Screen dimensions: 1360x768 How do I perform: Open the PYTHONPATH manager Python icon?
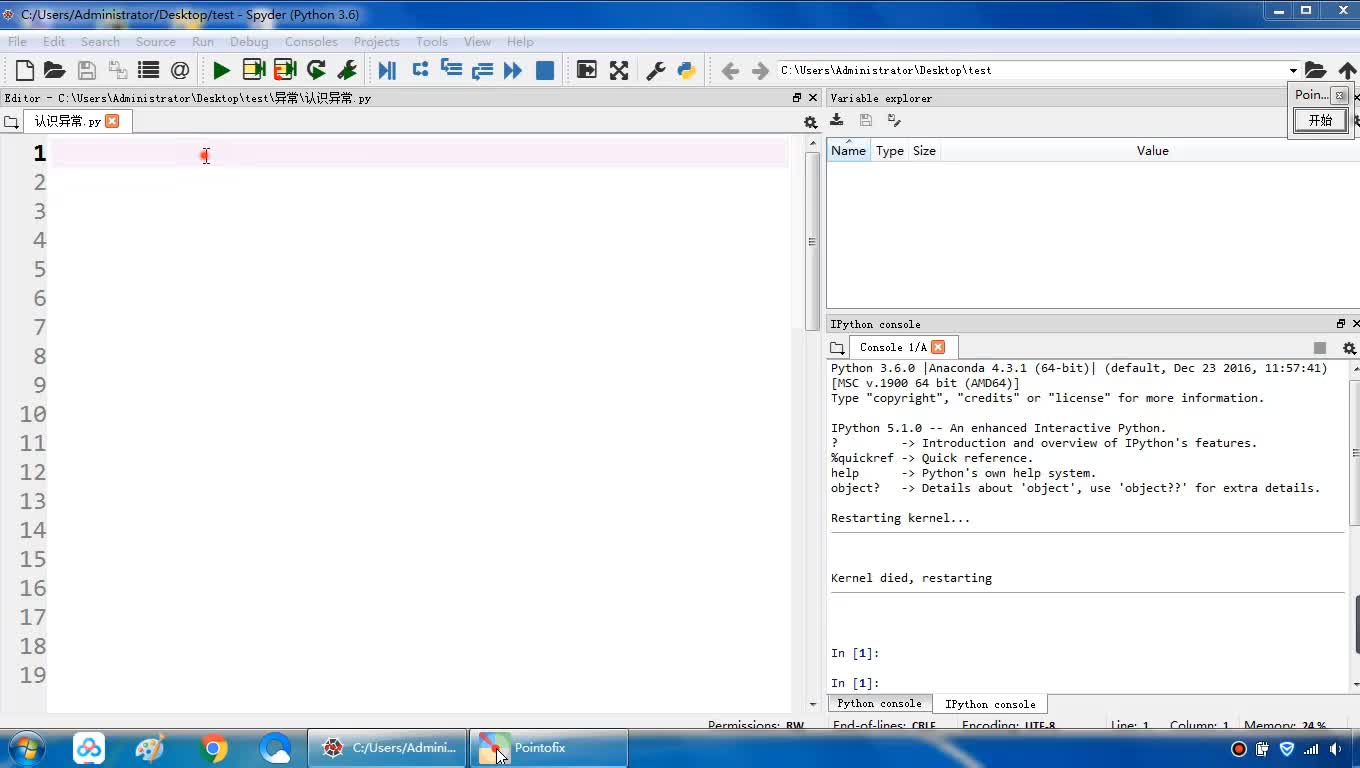pos(686,70)
